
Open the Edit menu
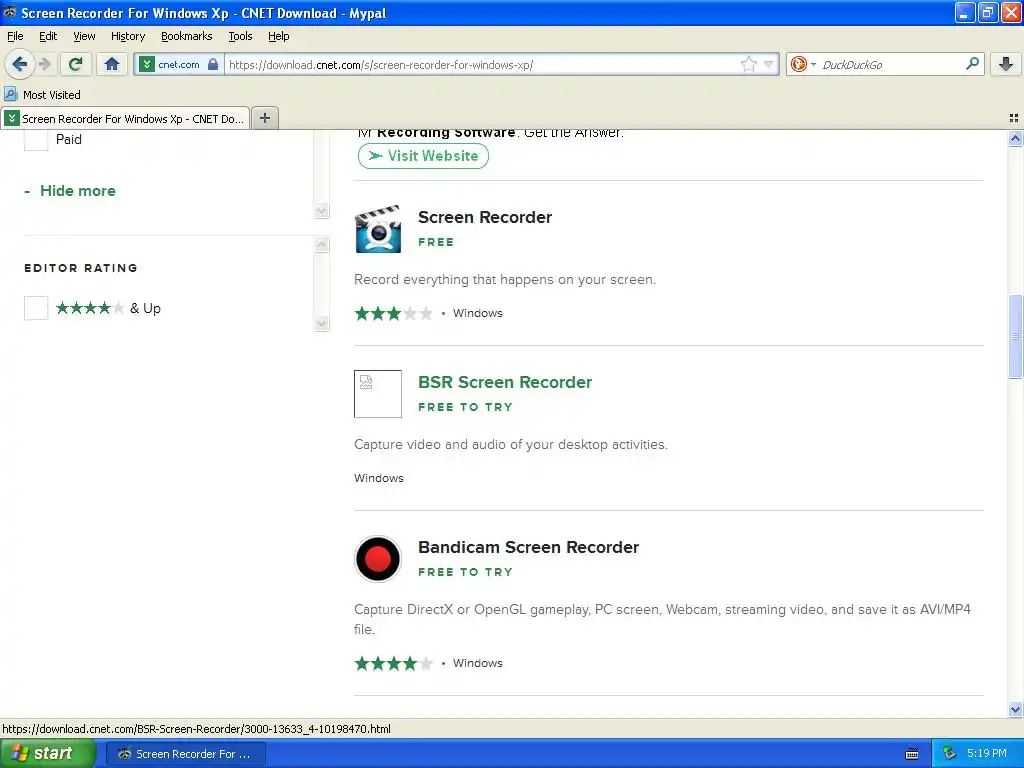(x=48, y=37)
